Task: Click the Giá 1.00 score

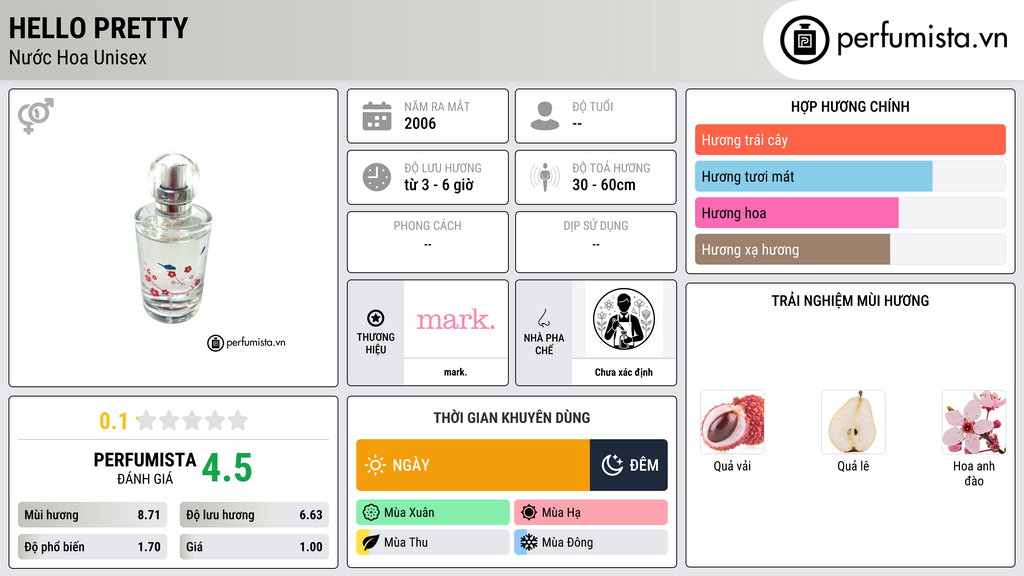Action: pyautogui.click(x=254, y=547)
